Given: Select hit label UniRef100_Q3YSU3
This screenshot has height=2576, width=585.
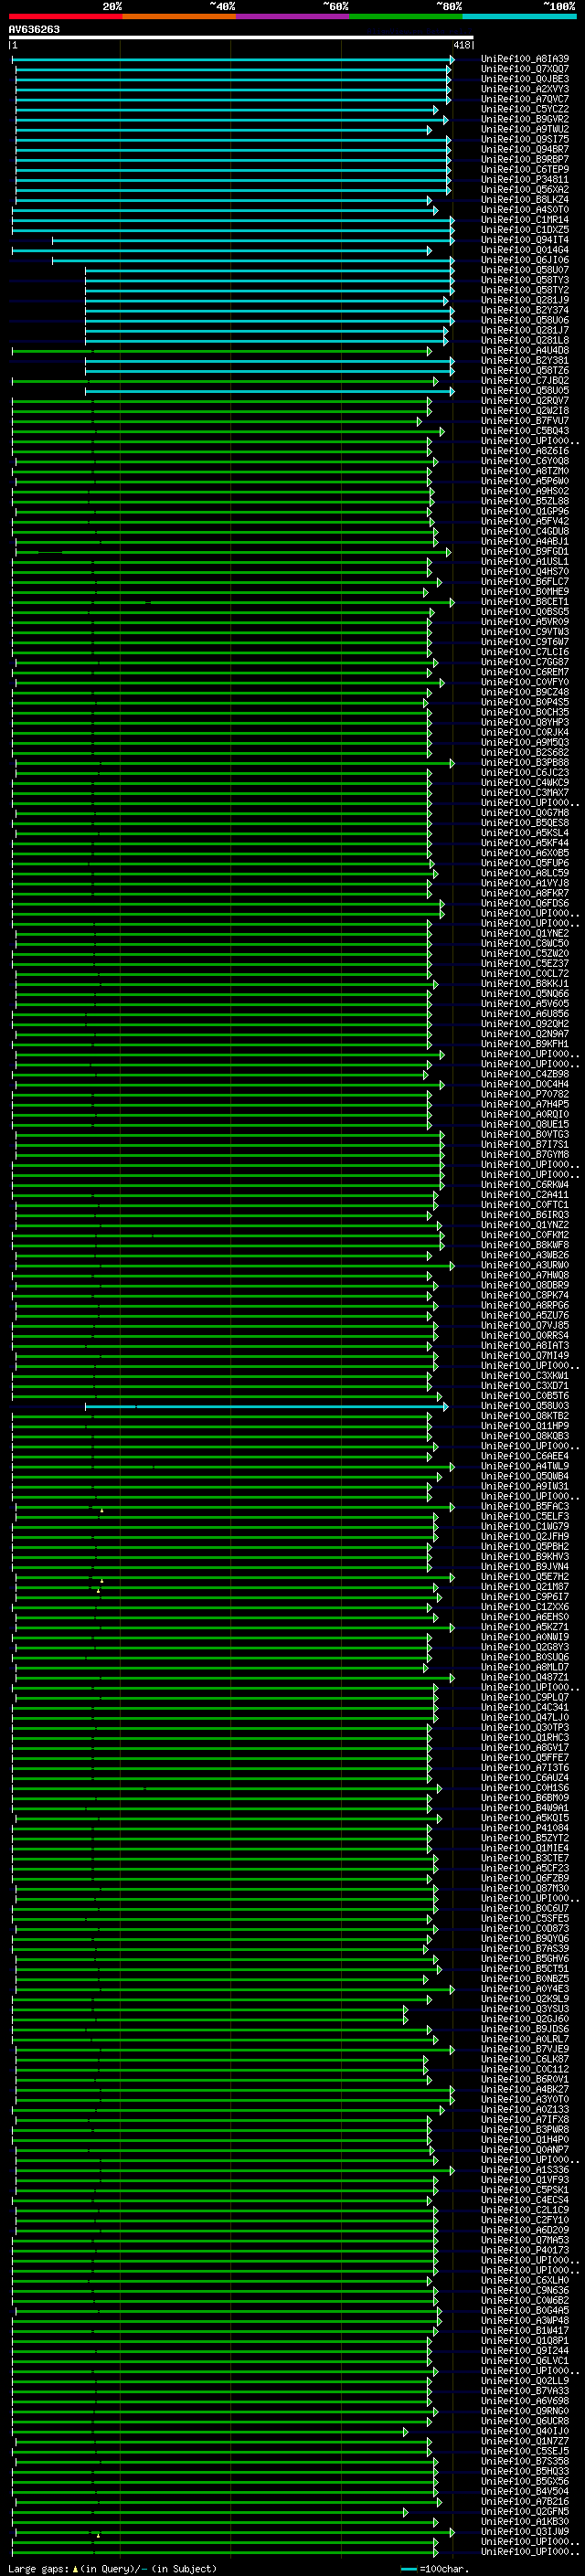Looking at the screenshot, I should click(525, 2009).
